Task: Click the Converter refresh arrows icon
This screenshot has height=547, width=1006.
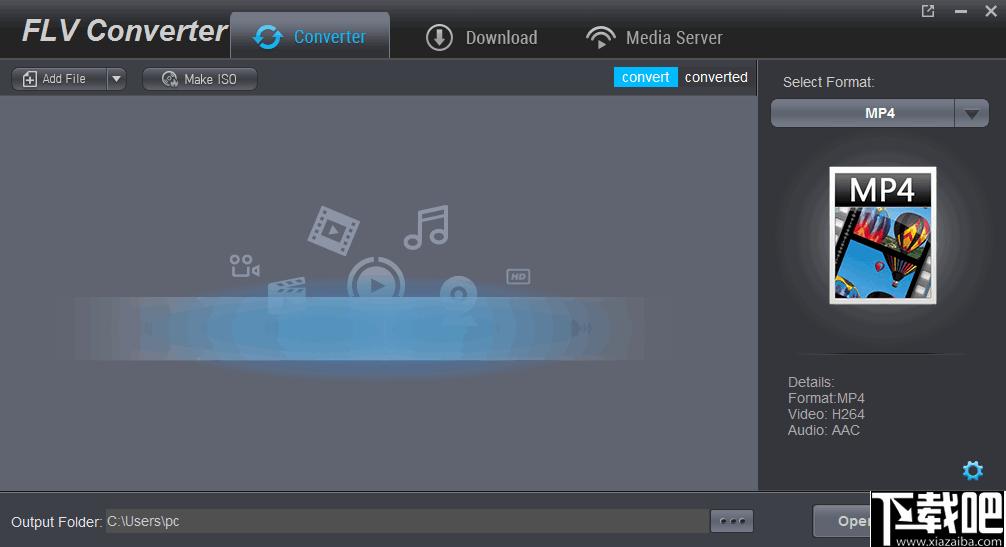Action: coord(268,37)
